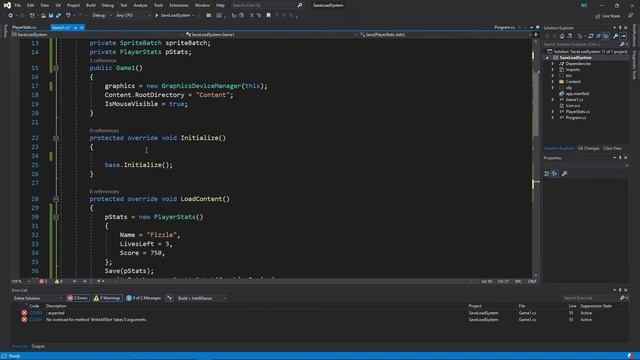Open the Build + IntelliSense dropdown
This screenshot has width=640, height=360.
202,298
